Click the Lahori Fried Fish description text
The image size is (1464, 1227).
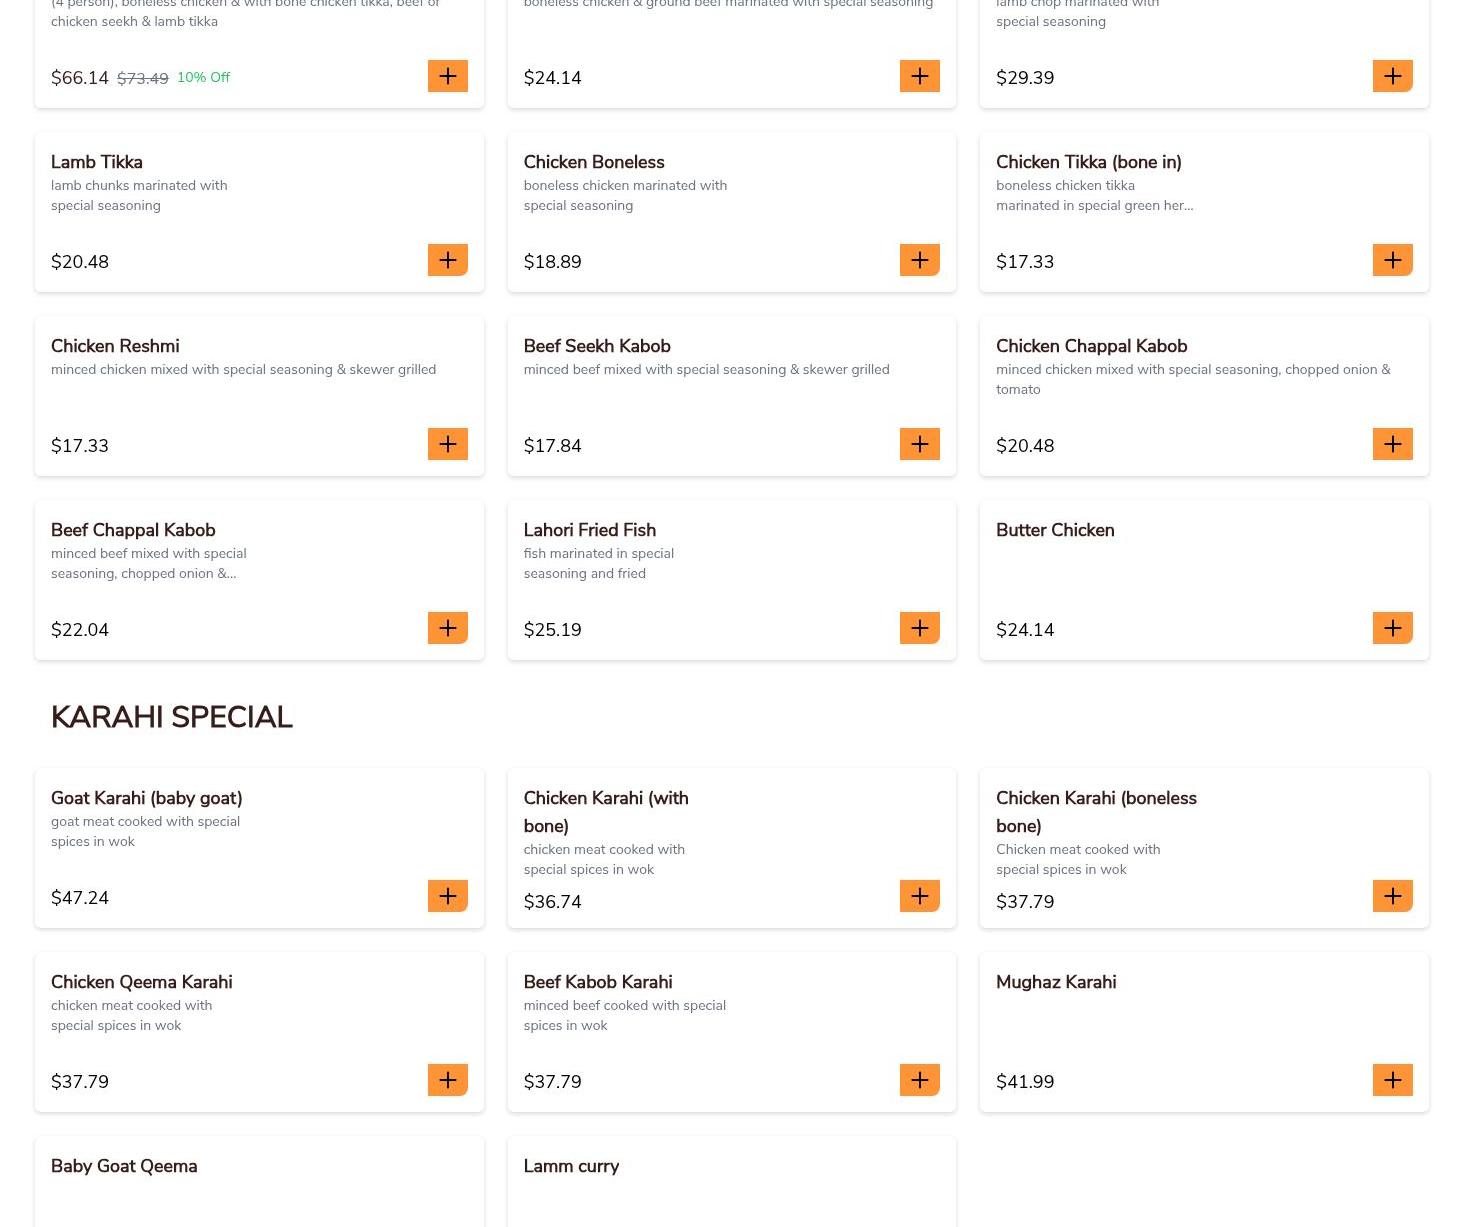tap(599, 563)
